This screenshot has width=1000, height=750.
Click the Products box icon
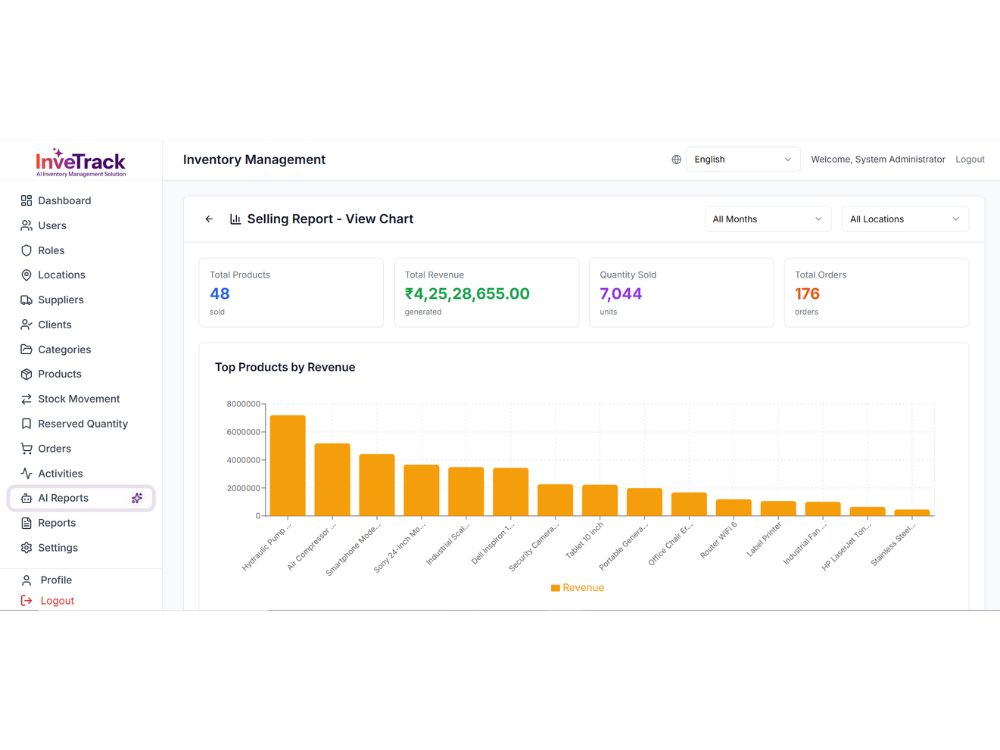(26, 374)
